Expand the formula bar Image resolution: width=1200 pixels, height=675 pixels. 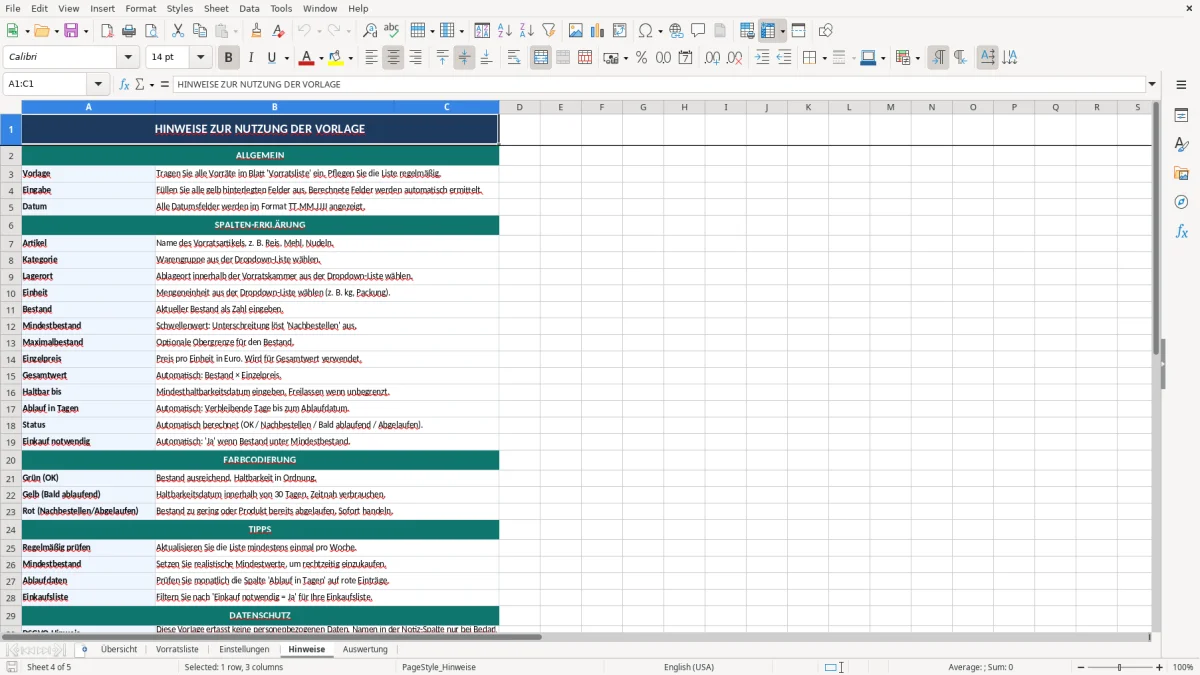pos(1152,84)
